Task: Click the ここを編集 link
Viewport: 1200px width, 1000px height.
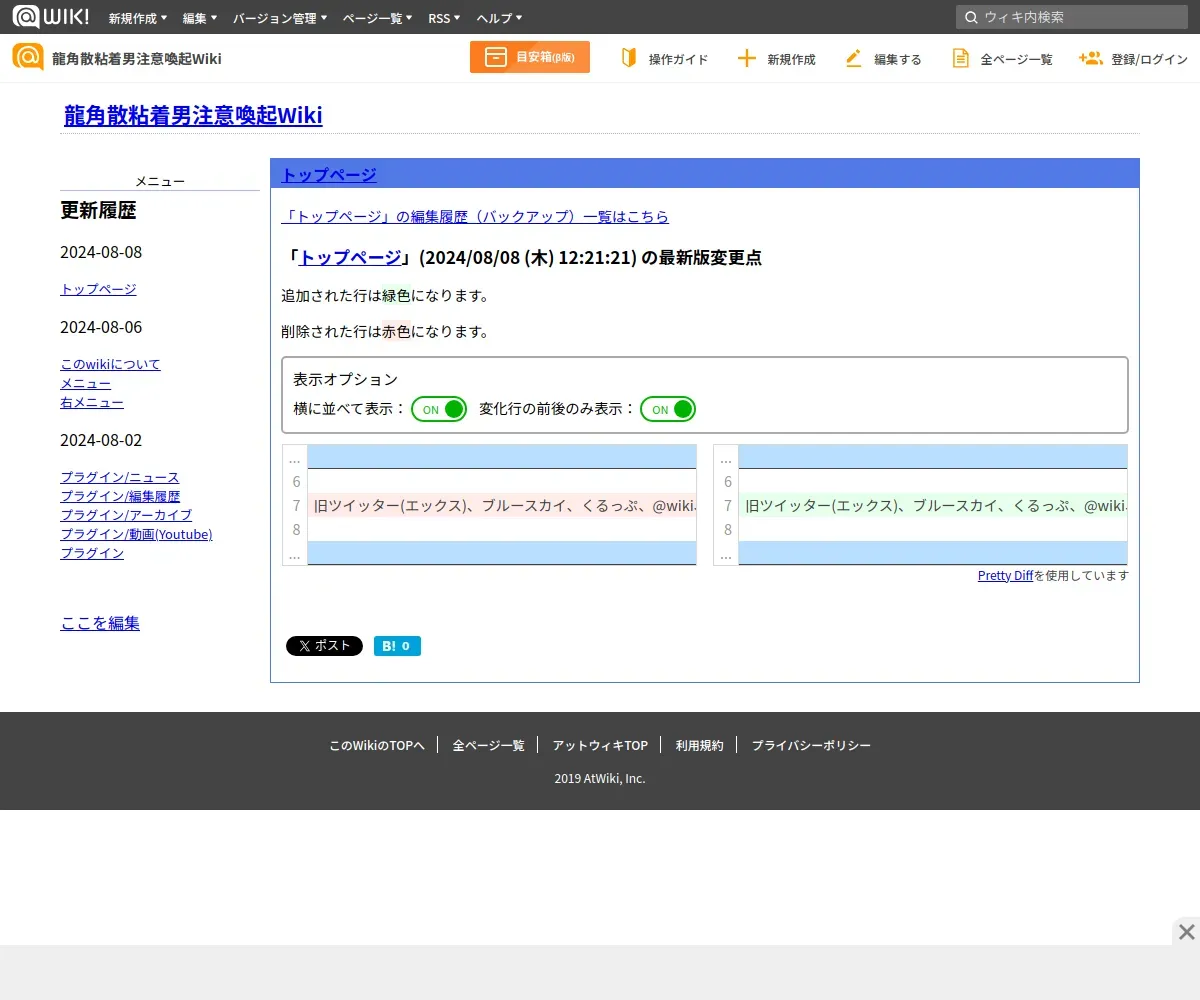Action: (x=100, y=623)
